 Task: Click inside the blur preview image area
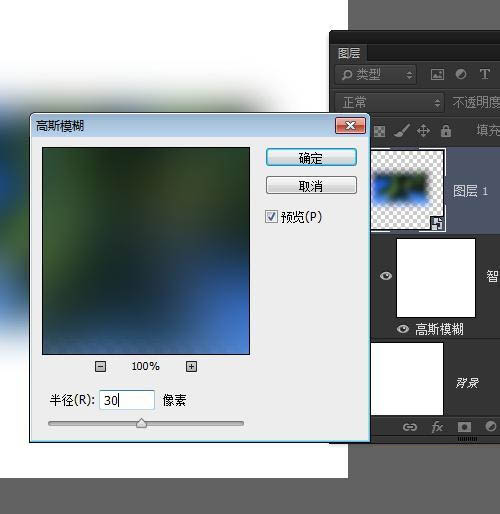(x=146, y=251)
